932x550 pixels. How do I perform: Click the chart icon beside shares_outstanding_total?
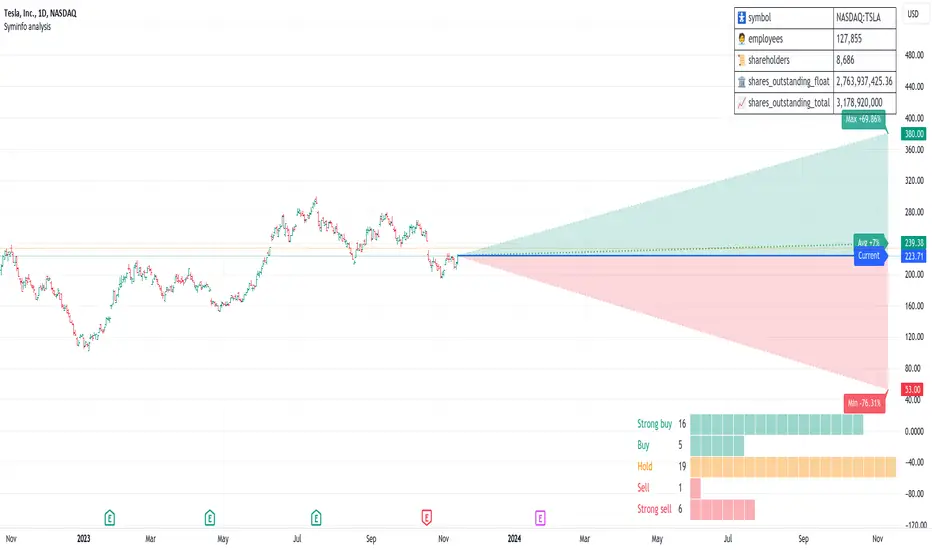[x=741, y=103]
